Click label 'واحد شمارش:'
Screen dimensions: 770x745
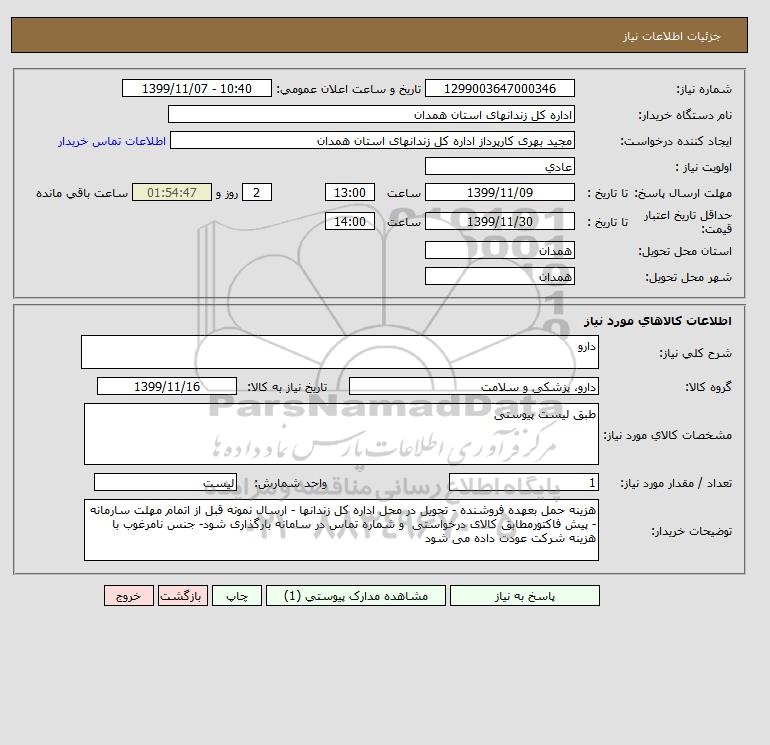coord(290,483)
